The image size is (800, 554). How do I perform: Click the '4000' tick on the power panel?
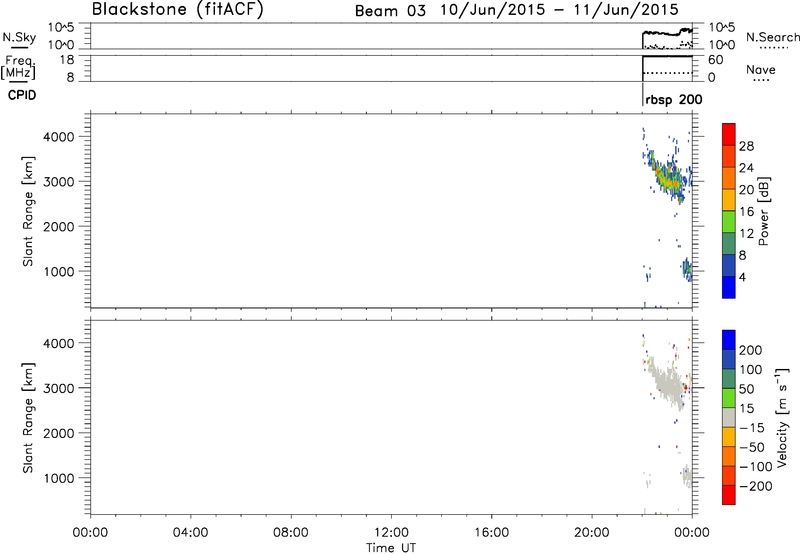(59, 137)
